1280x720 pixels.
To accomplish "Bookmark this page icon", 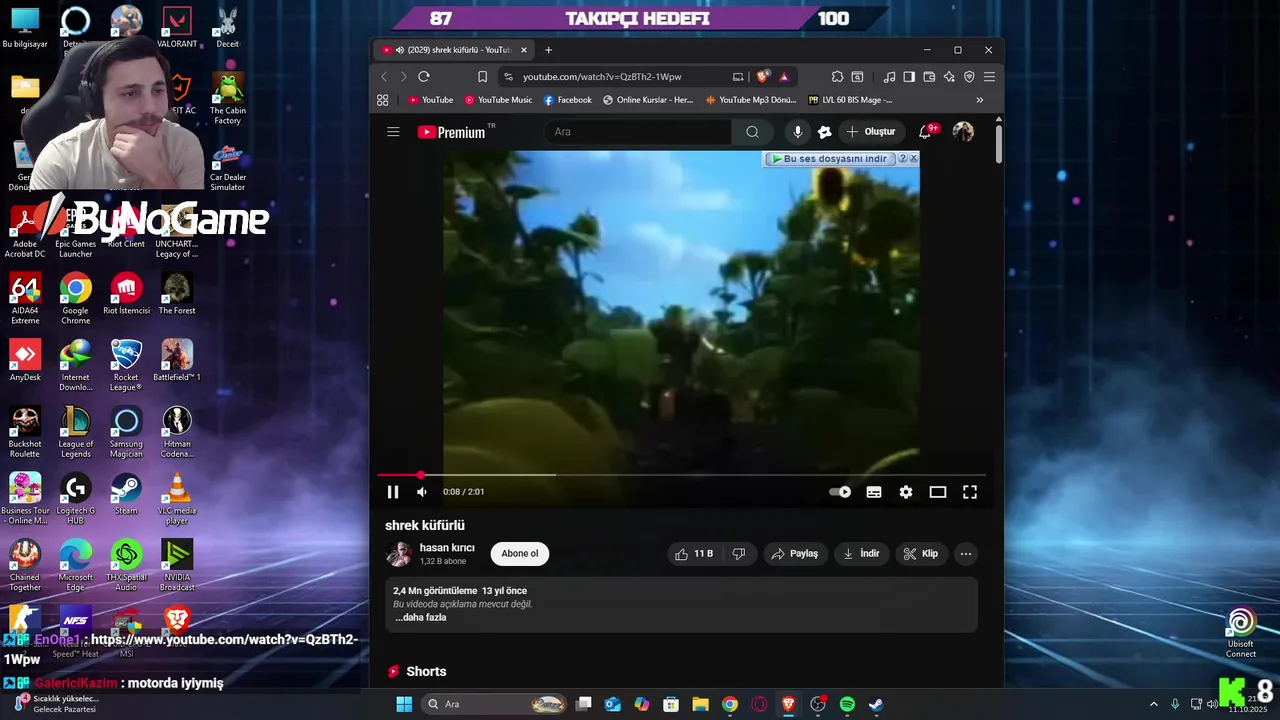I will point(482,77).
